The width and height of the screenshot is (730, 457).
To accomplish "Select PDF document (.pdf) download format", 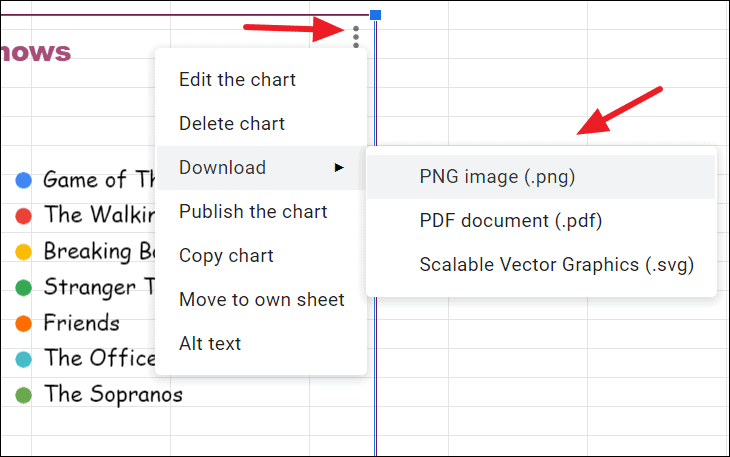I will point(510,221).
